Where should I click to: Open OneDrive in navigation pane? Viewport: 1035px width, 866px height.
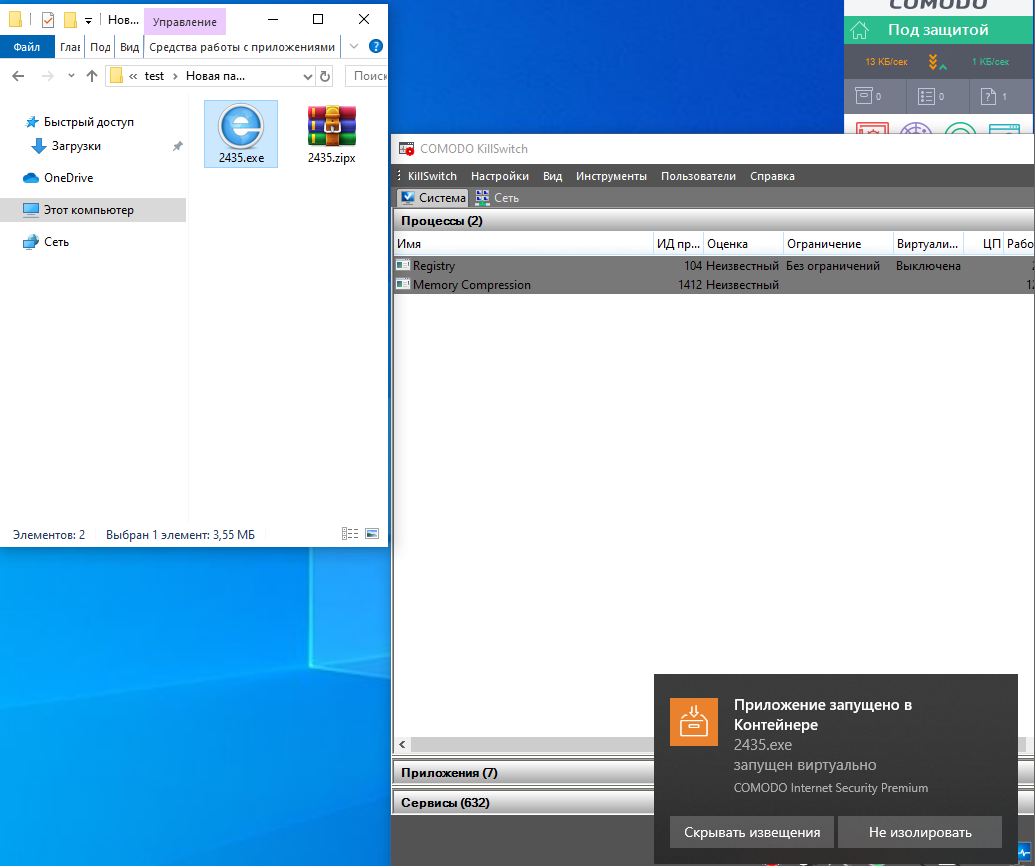(x=68, y=178)
